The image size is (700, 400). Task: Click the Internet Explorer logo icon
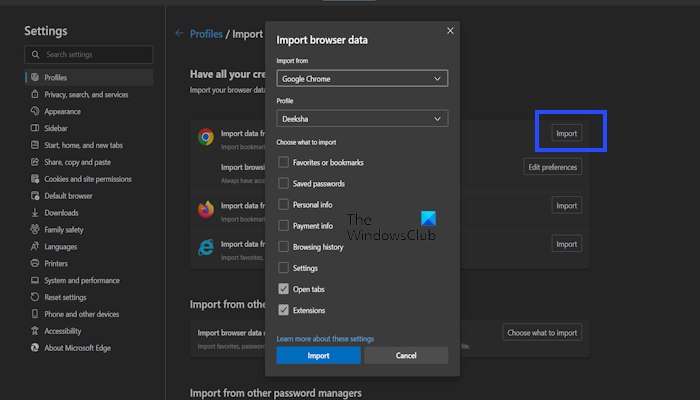pos(206,247)
